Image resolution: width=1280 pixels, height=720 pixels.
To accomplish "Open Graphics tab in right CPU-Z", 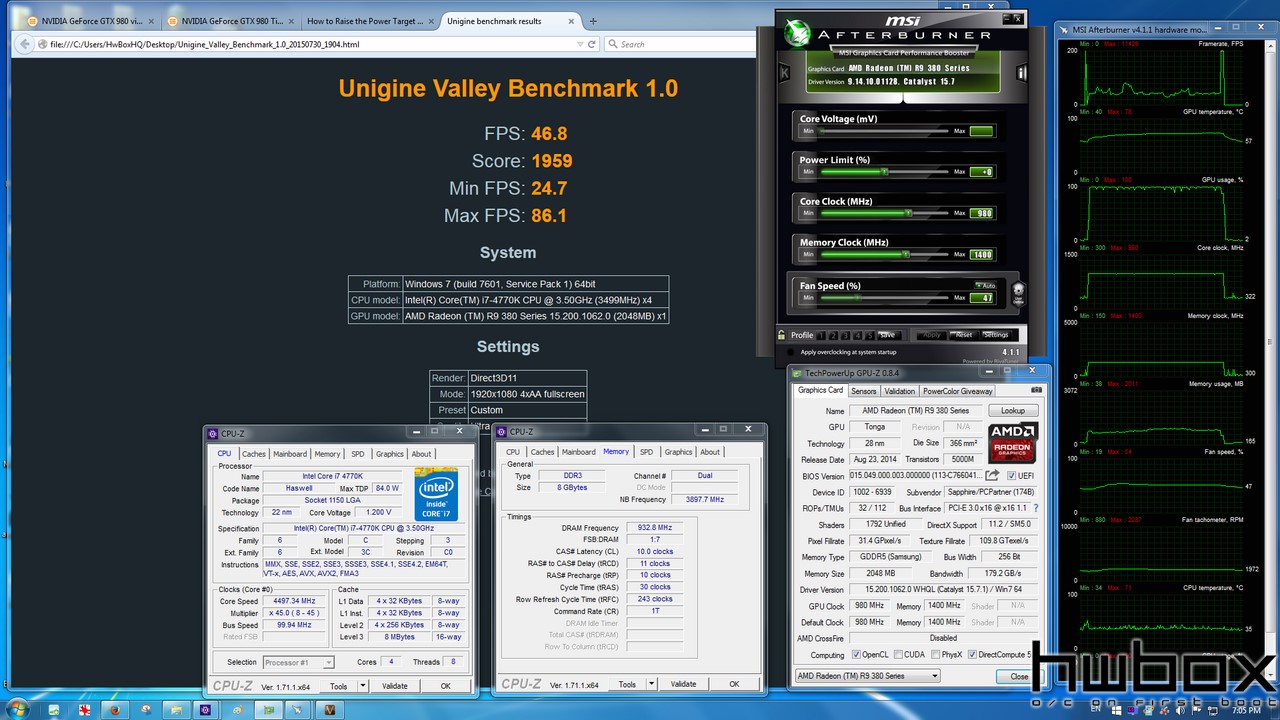I will click(678, 452).
